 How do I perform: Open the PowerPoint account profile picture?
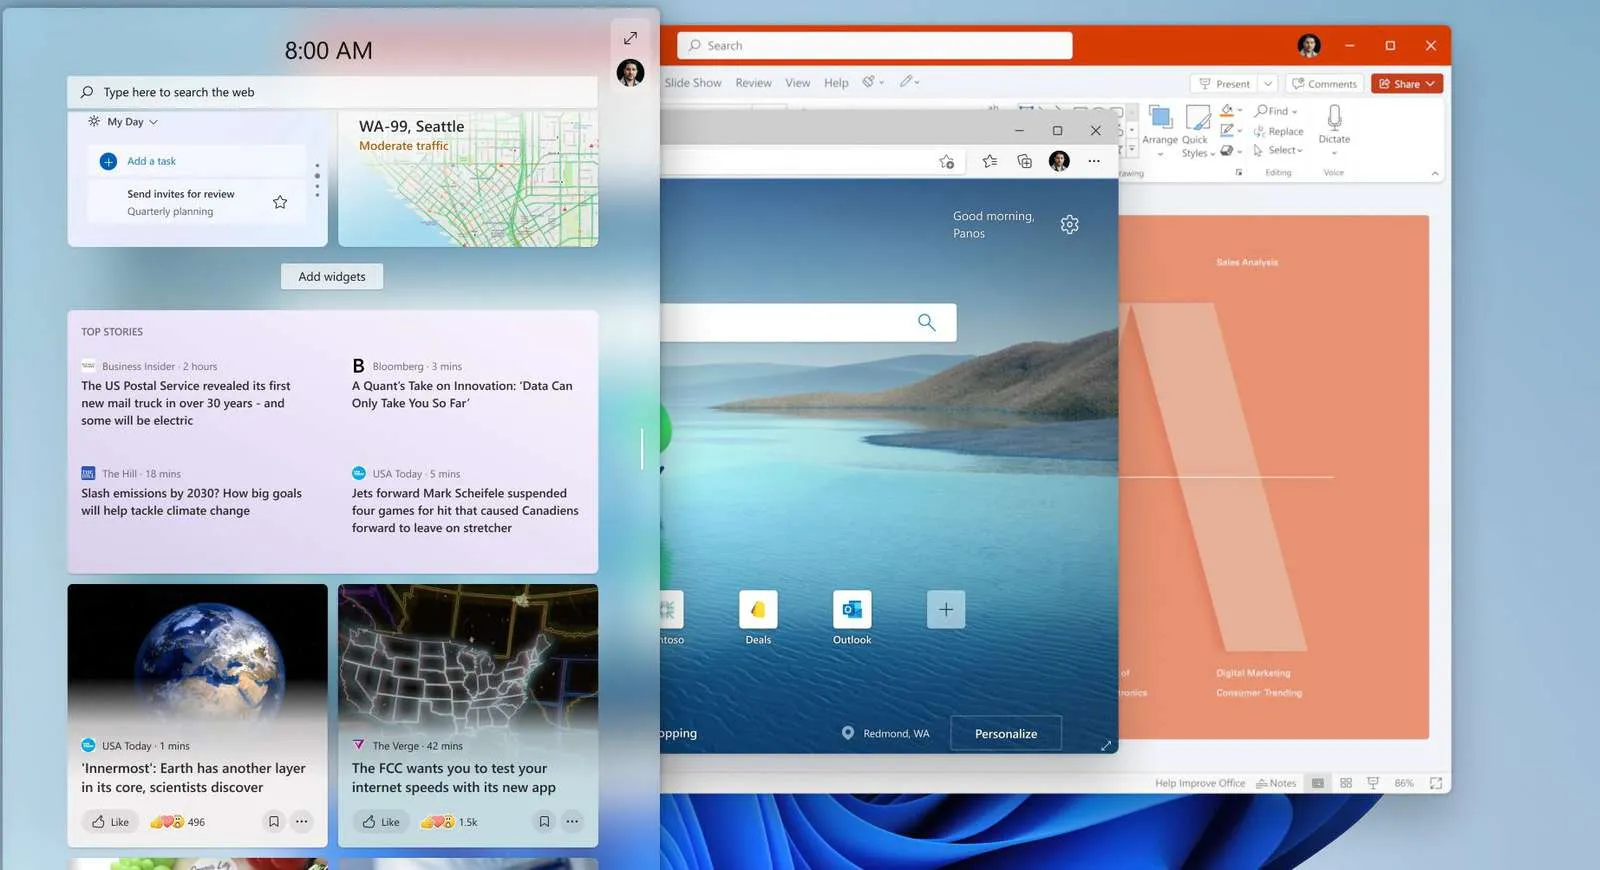click(1309, 45)
